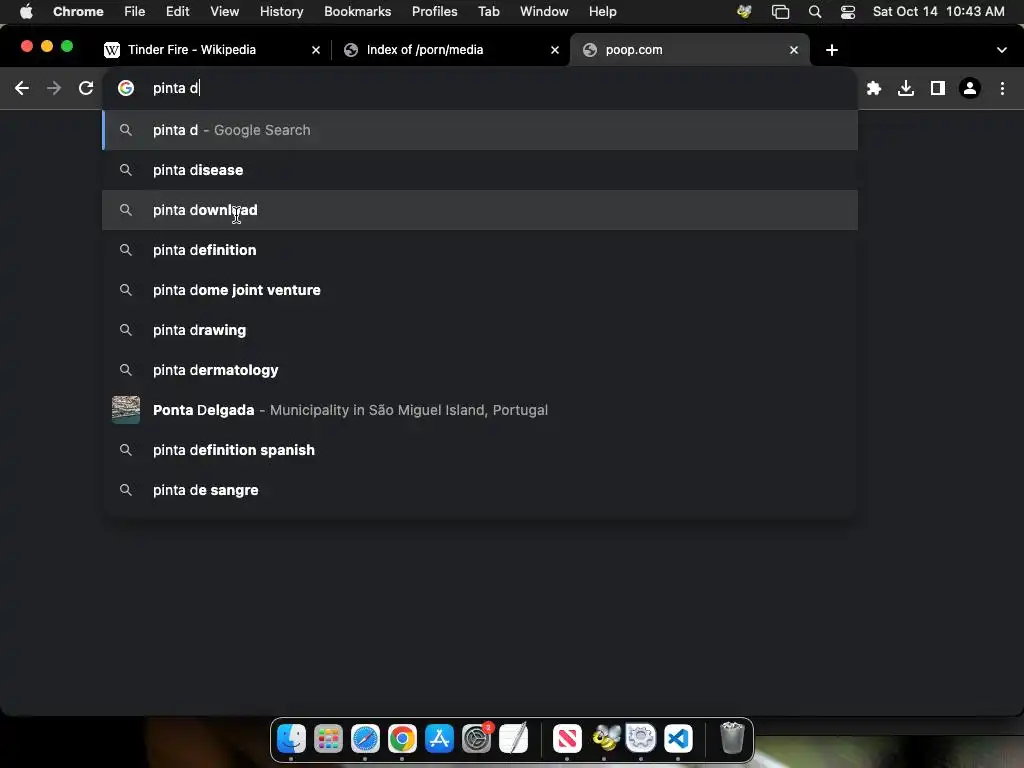1024x768 pixels.
Task: Go back with the back arrow
Action: [x=22, y=88]
